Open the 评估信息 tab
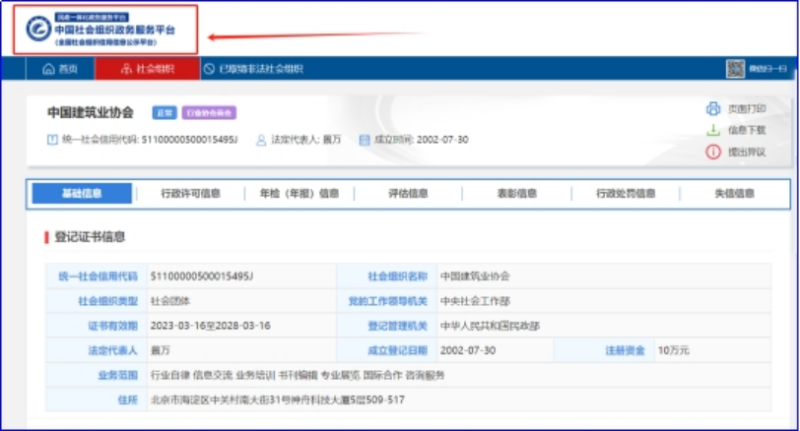 (408, 193)
